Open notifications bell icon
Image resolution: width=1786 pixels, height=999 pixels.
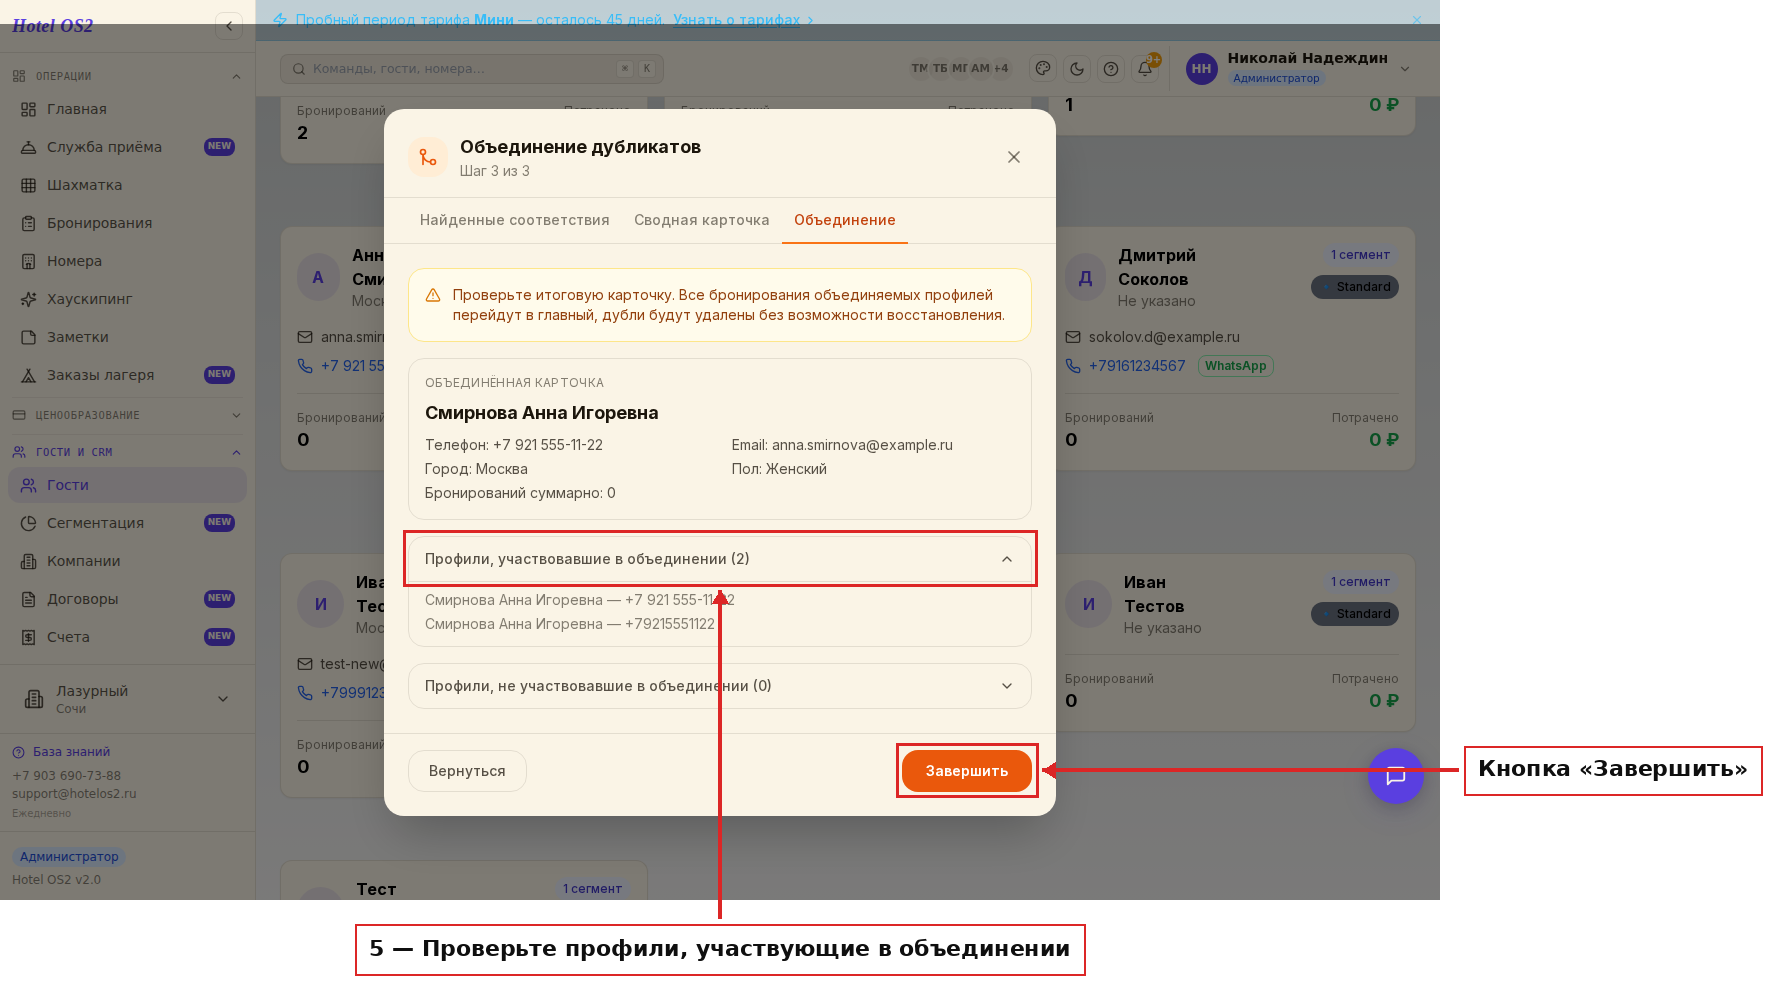pos(1145,69)
